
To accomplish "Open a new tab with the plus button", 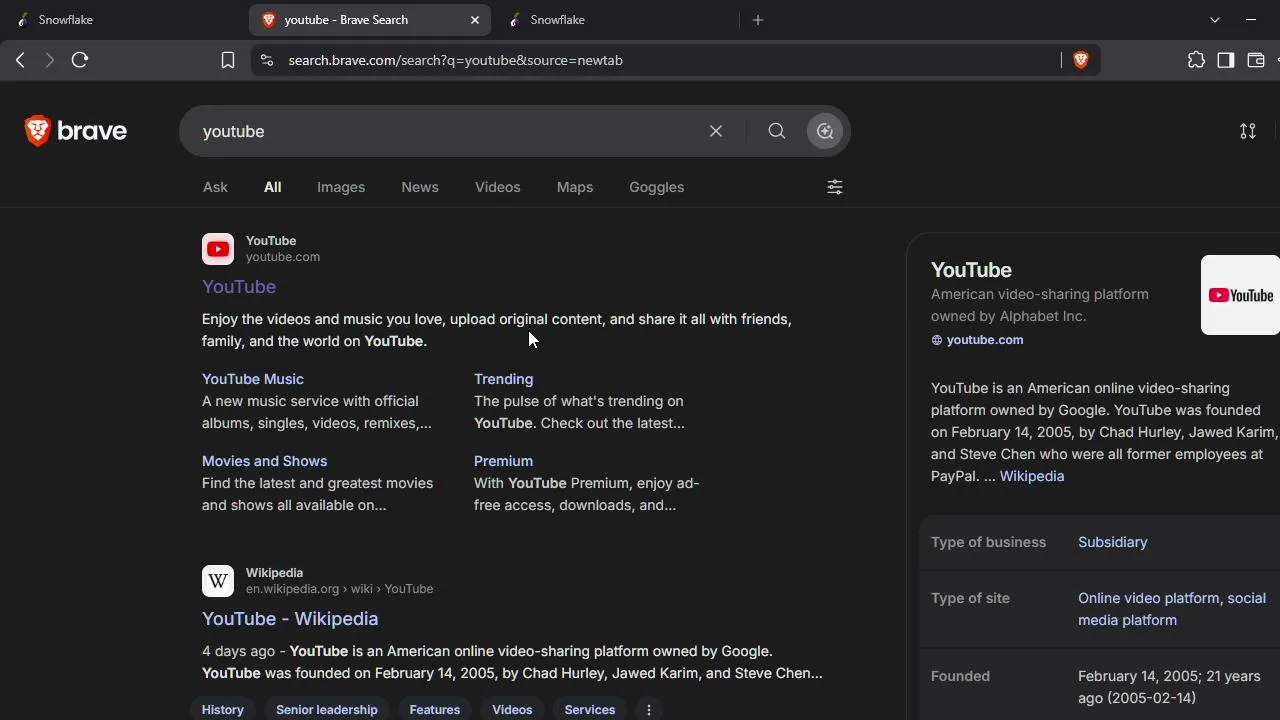I will (x=758, y=20).
